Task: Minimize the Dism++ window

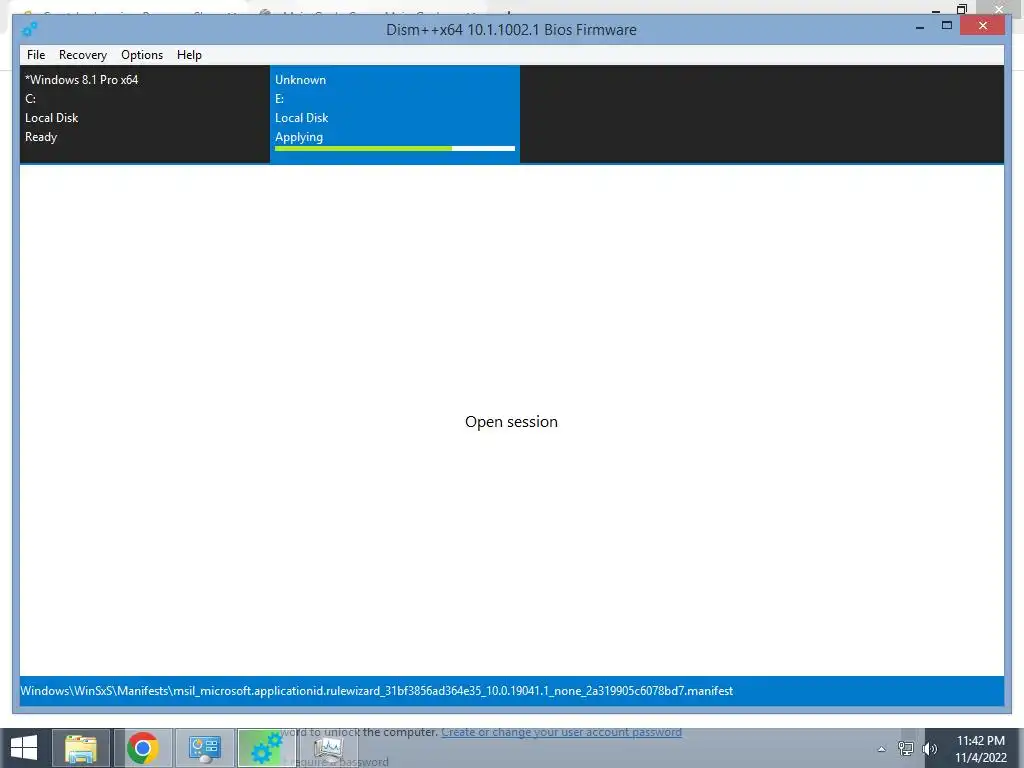Action: 920,27
